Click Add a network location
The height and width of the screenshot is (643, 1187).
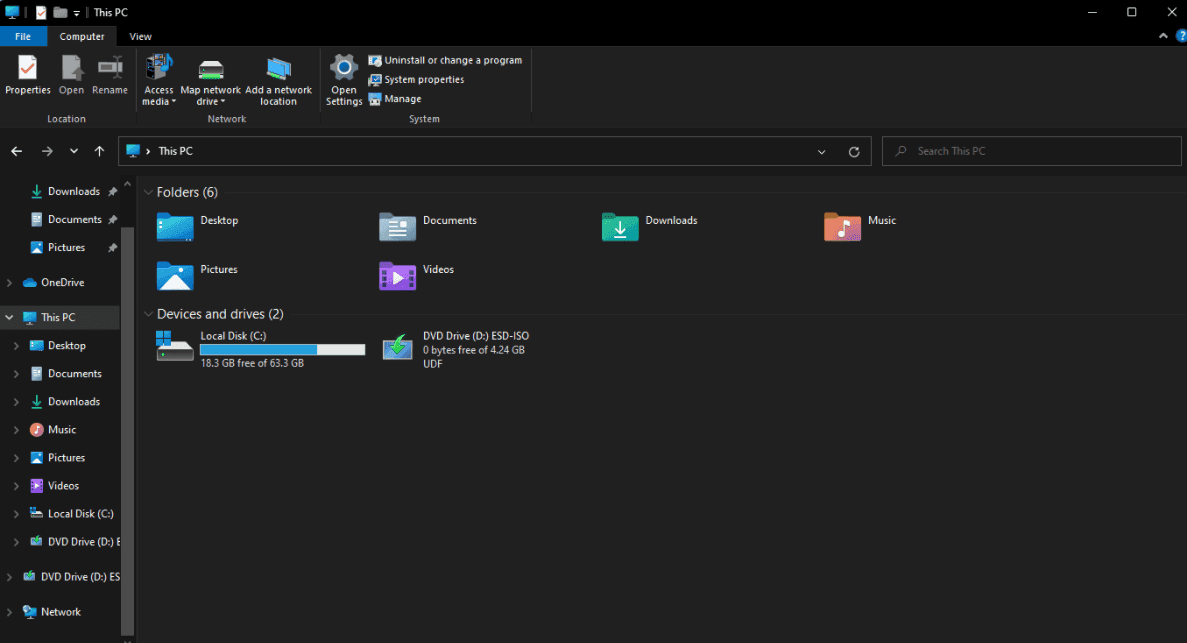click(x=279, y=80)
